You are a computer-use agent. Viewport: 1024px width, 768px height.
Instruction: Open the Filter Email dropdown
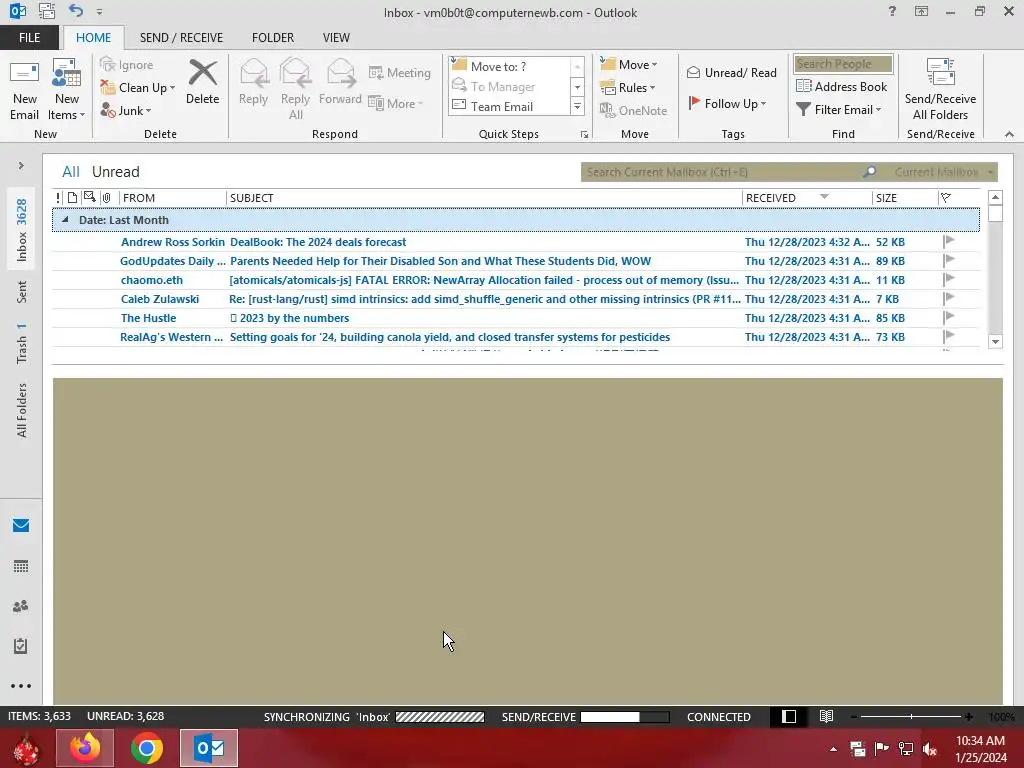(839, 110)
